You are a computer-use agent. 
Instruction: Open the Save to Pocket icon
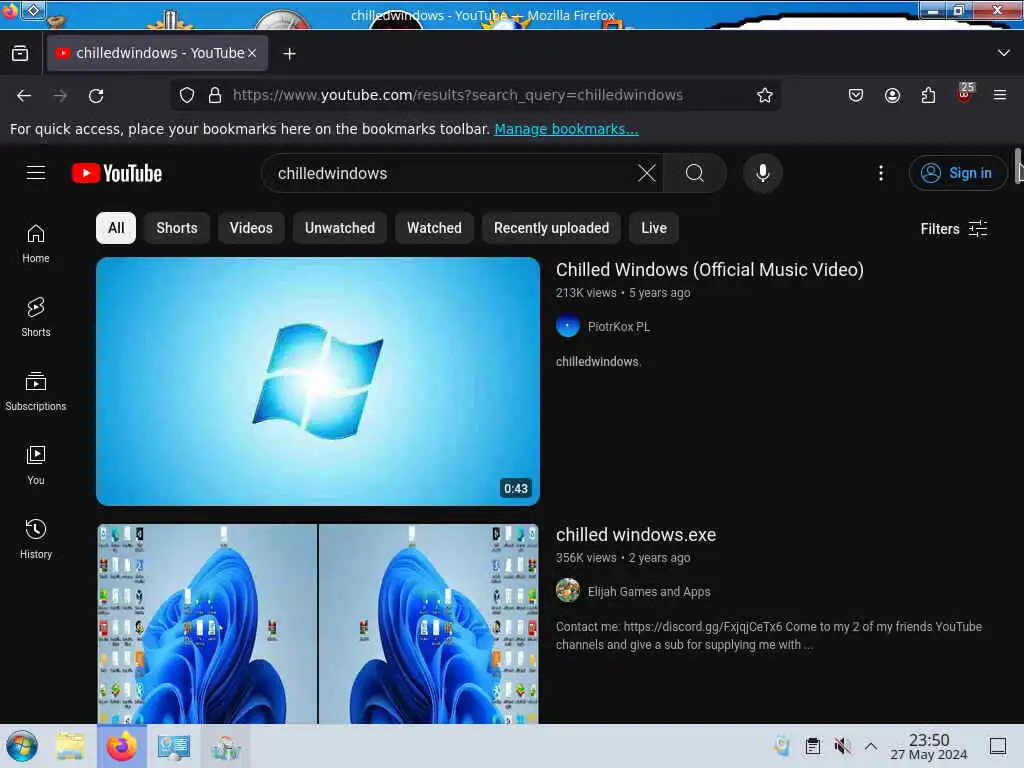tap(856, 95)
